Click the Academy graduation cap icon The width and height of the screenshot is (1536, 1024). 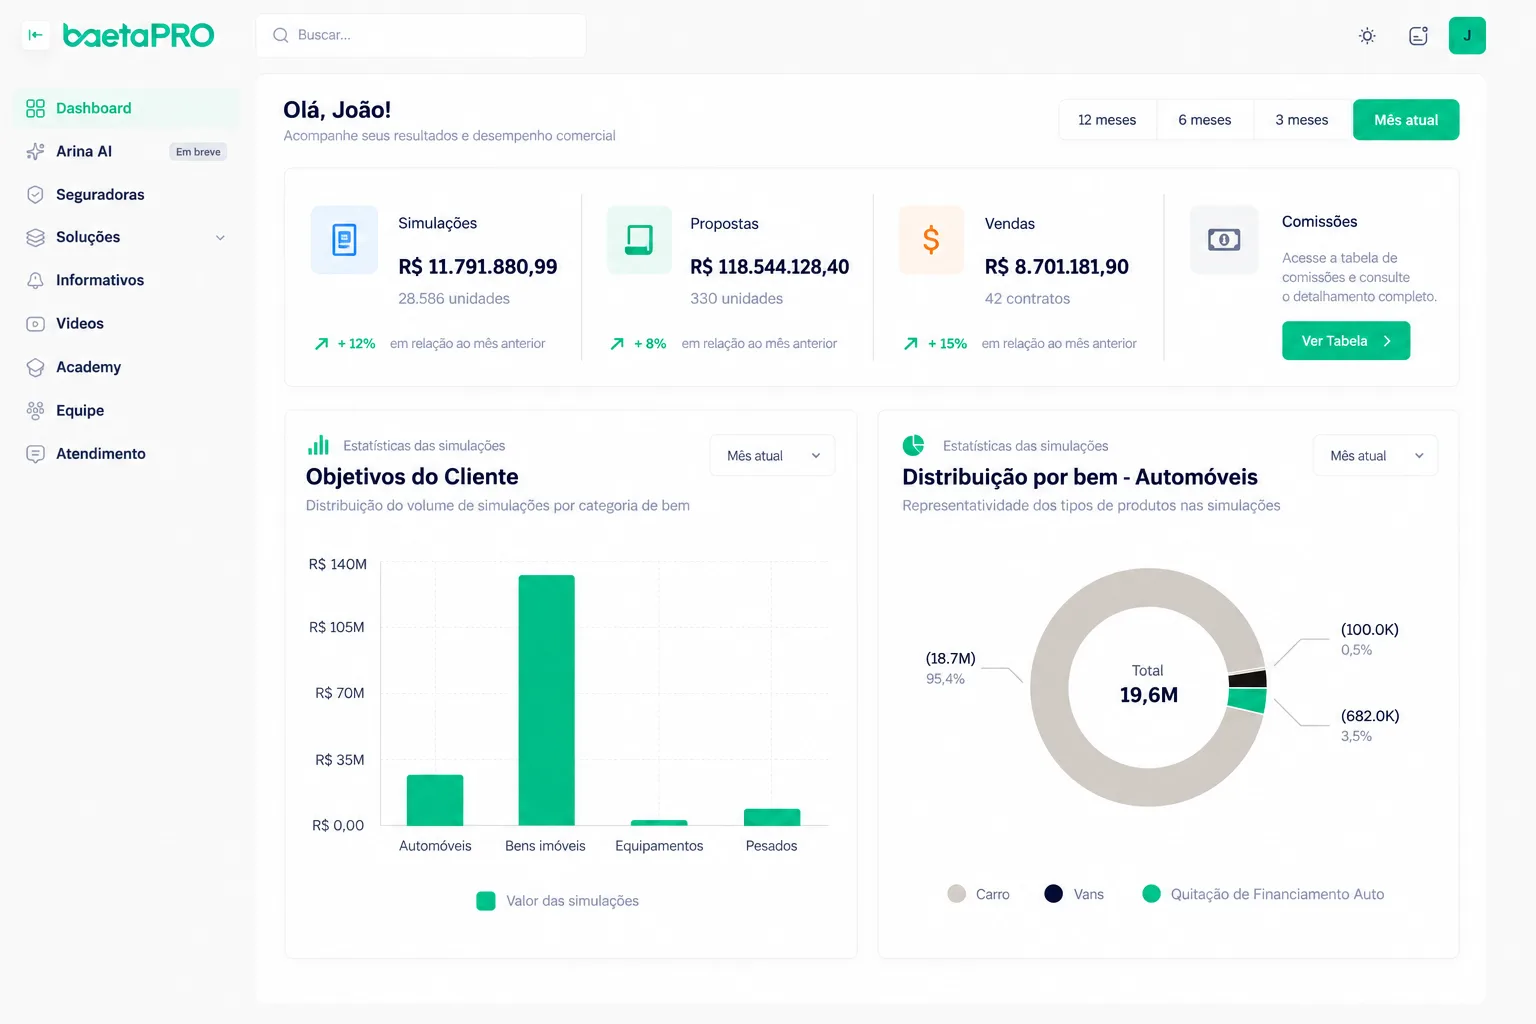pos(35,367)
